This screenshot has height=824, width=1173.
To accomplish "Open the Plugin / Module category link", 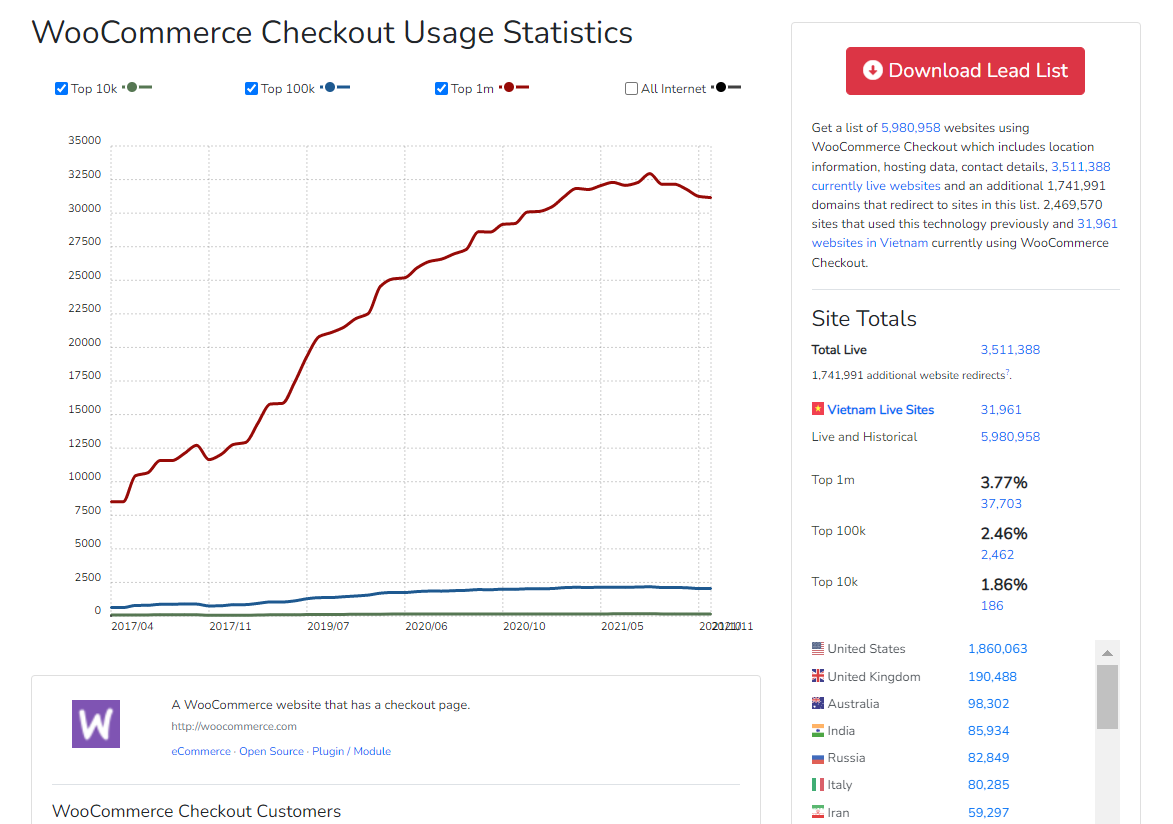I will pyautogui.click(x=351, y=751).
